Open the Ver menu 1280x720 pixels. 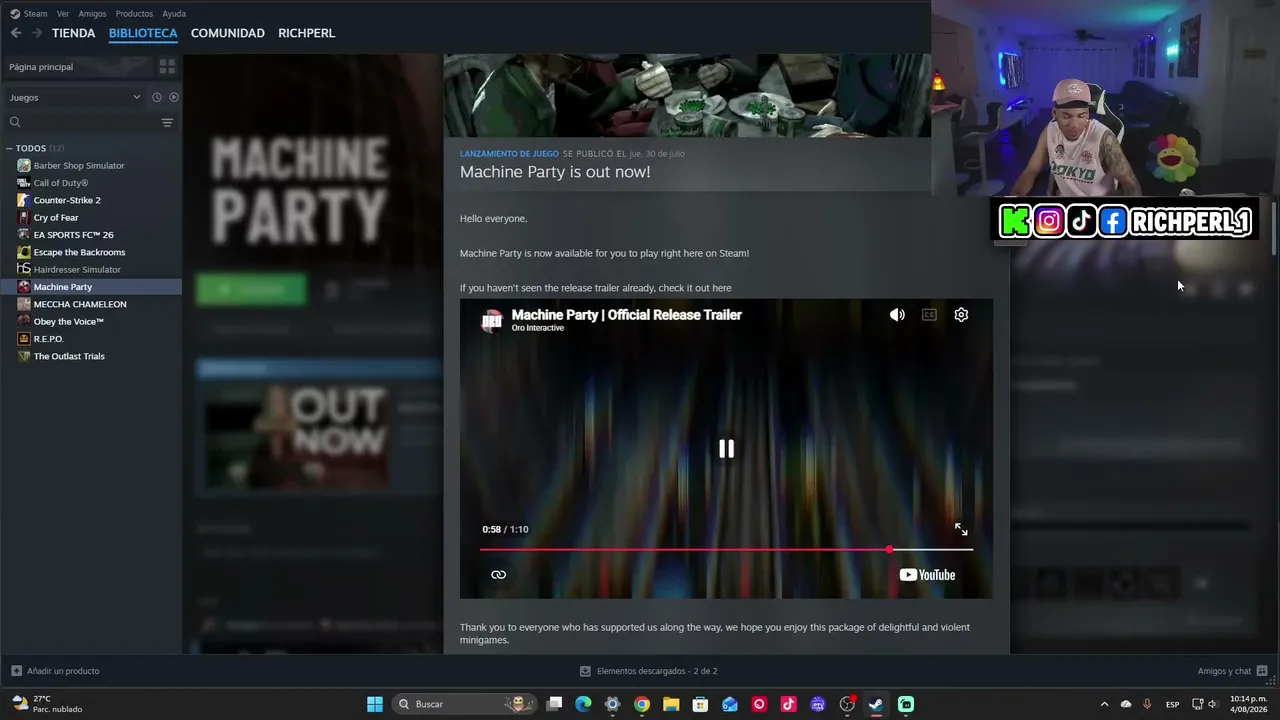pyautogui.click(x=63, y=14)
